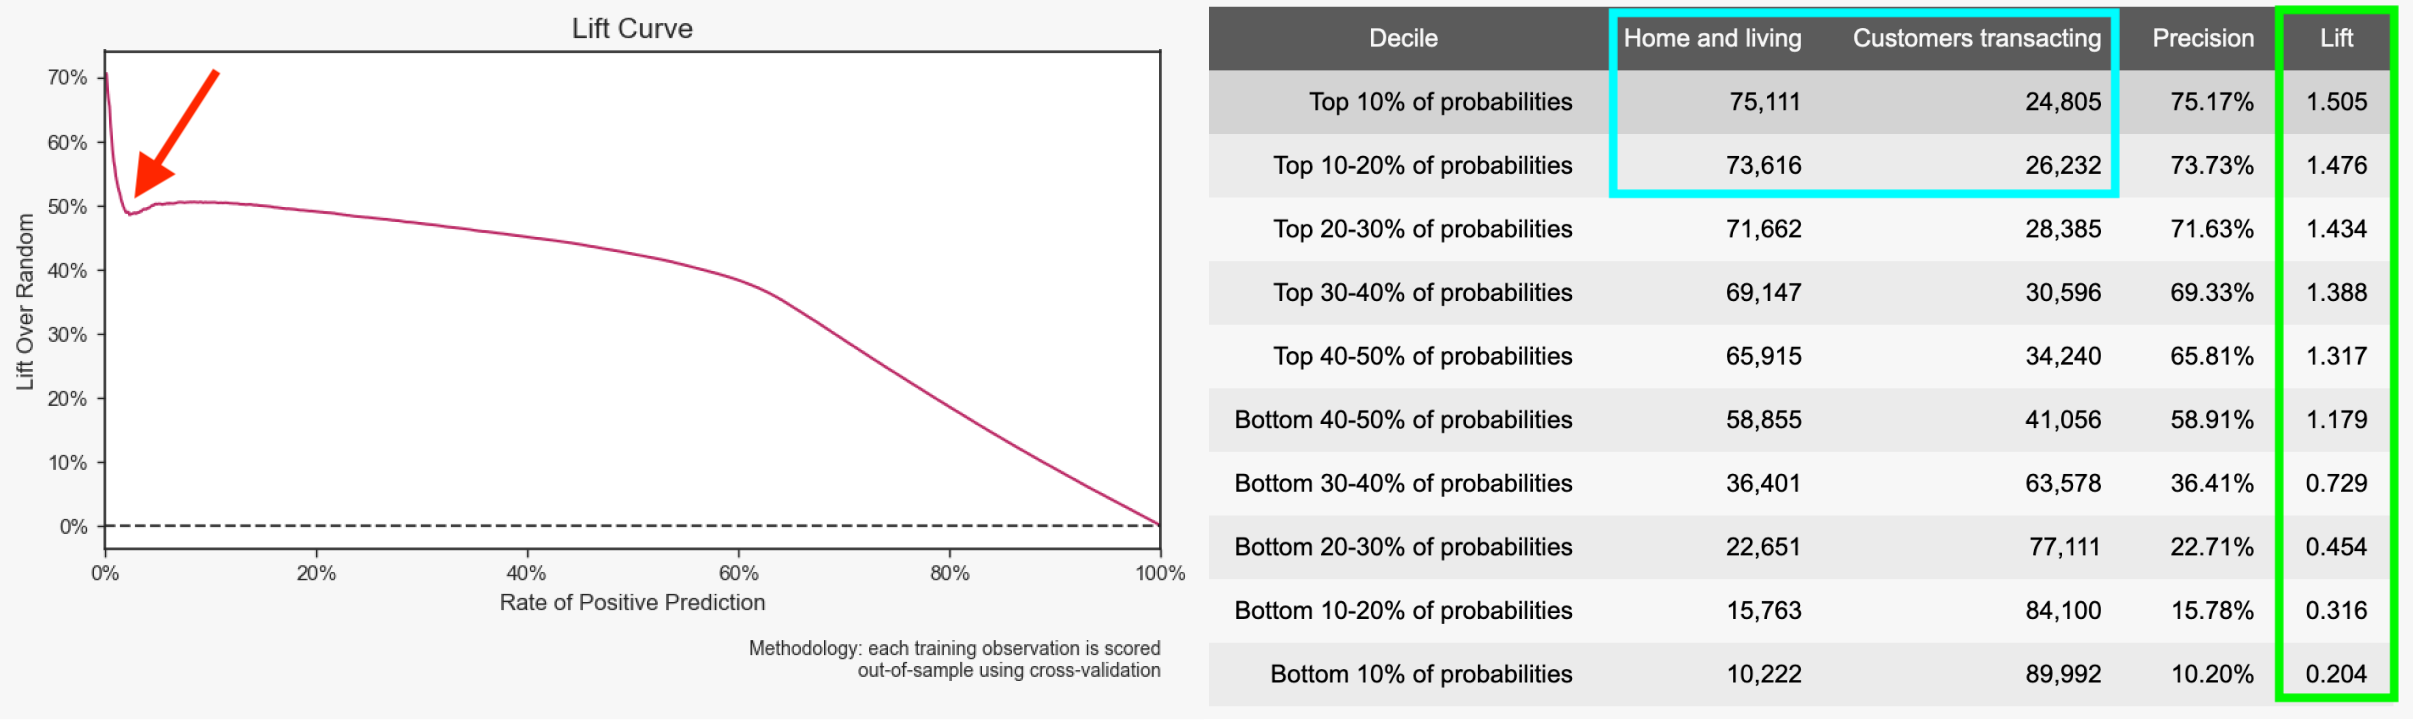Select the Rate of Positive Prediction axis label
Screen dimensions: 2413x720
[x=632, y=602]
